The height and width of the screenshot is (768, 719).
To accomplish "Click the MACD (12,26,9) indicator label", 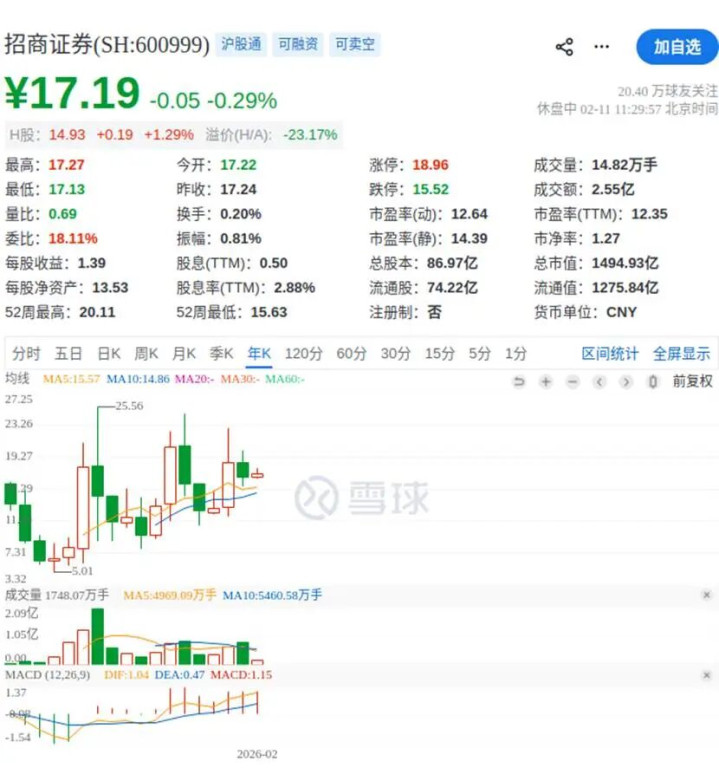I will pos(48,675).
